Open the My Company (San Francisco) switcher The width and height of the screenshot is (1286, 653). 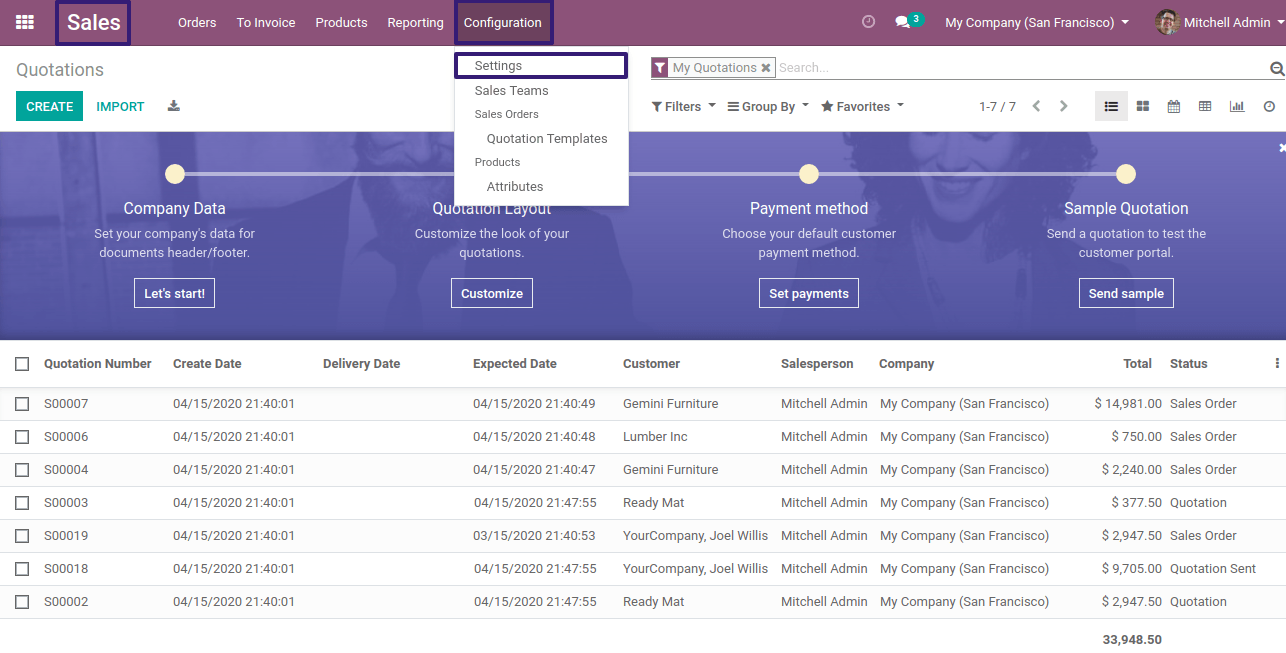point(1037,22)
